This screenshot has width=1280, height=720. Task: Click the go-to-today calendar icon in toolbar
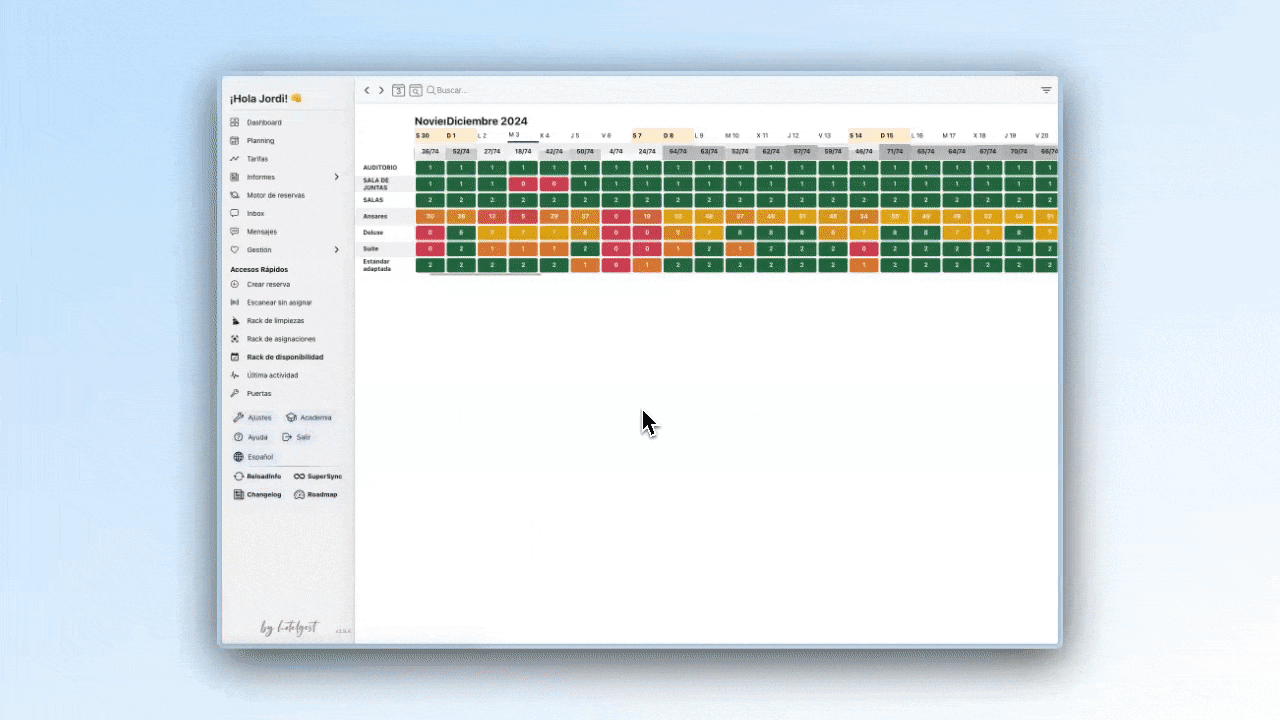(398, 90)
